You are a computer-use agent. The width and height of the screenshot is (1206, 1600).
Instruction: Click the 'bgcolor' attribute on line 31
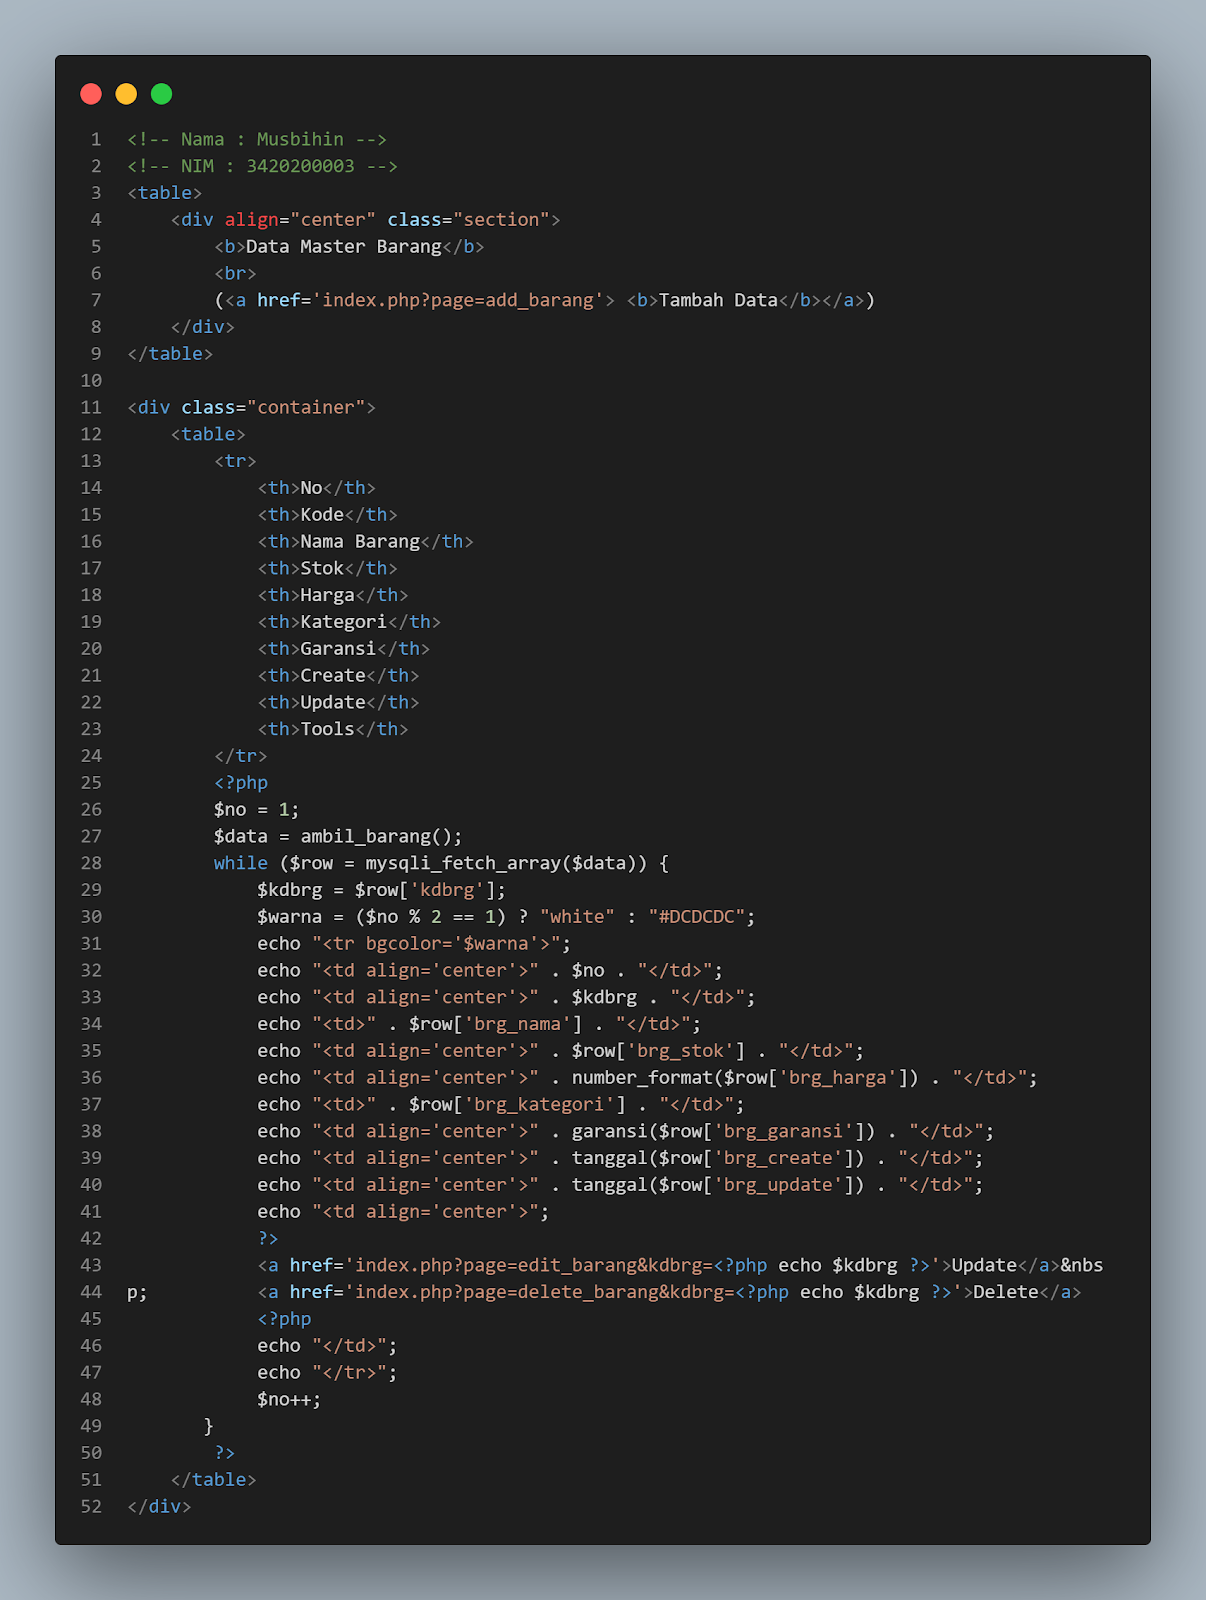(x=404, y=943)
